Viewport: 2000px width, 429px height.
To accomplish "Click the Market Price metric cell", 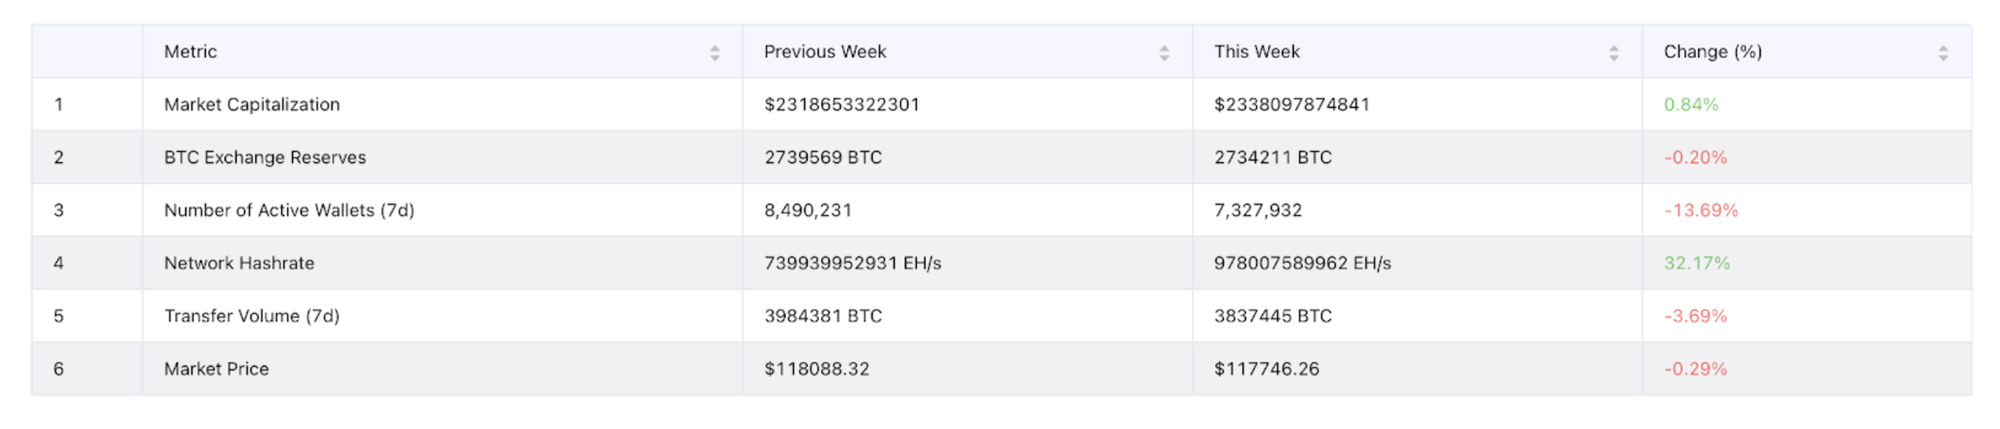I will [x=216, y=370].
